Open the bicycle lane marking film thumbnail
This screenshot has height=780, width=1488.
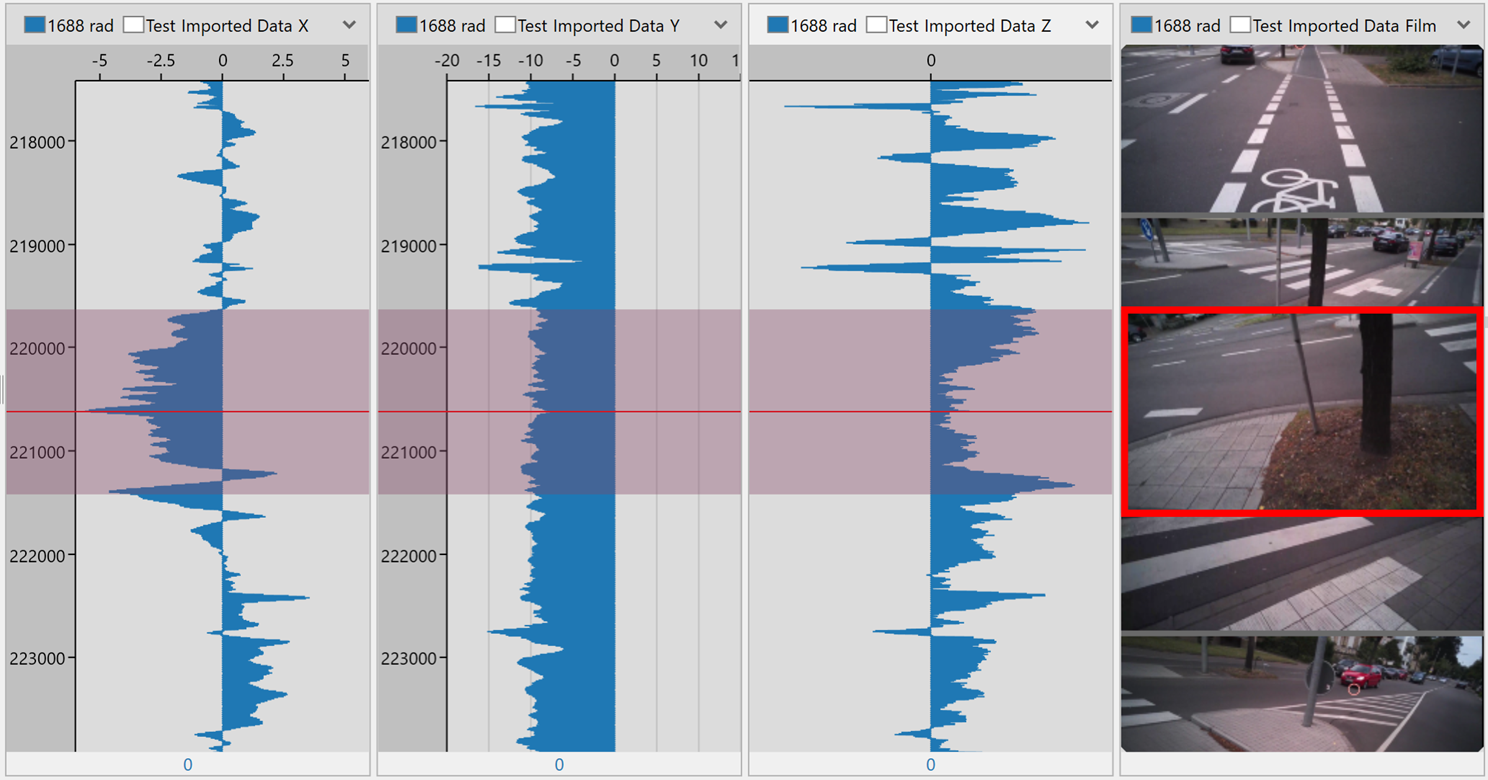1302,129
